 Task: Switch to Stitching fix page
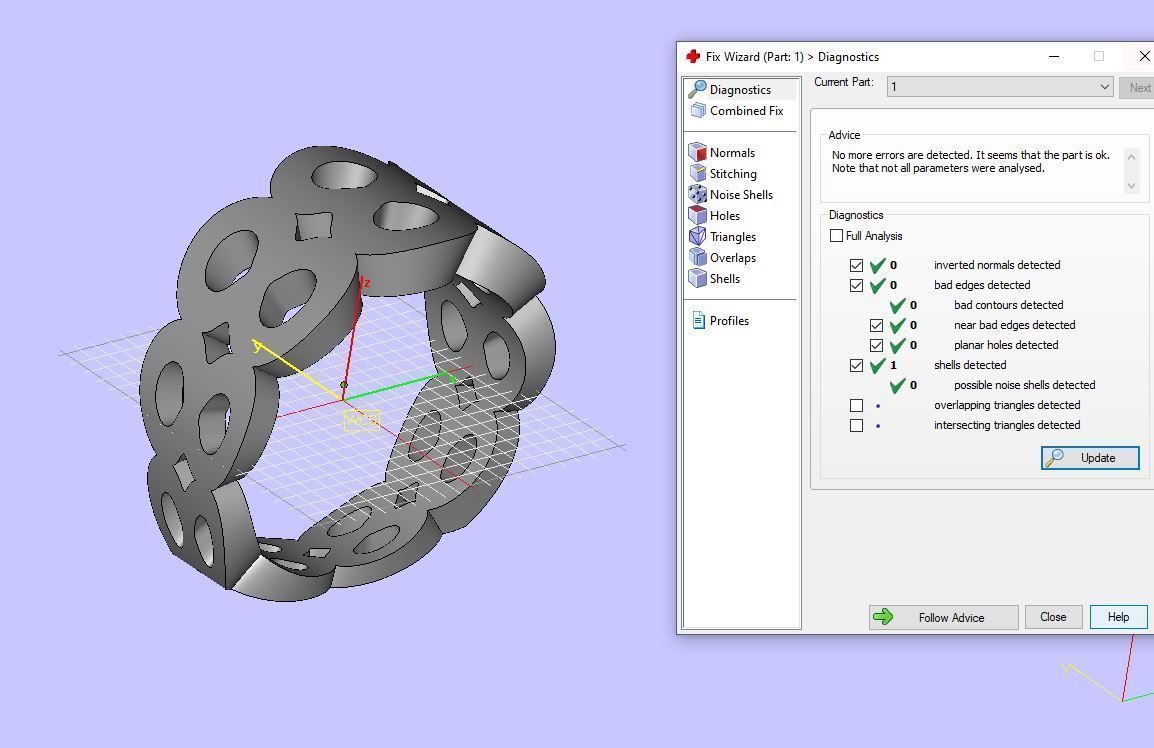733,173
